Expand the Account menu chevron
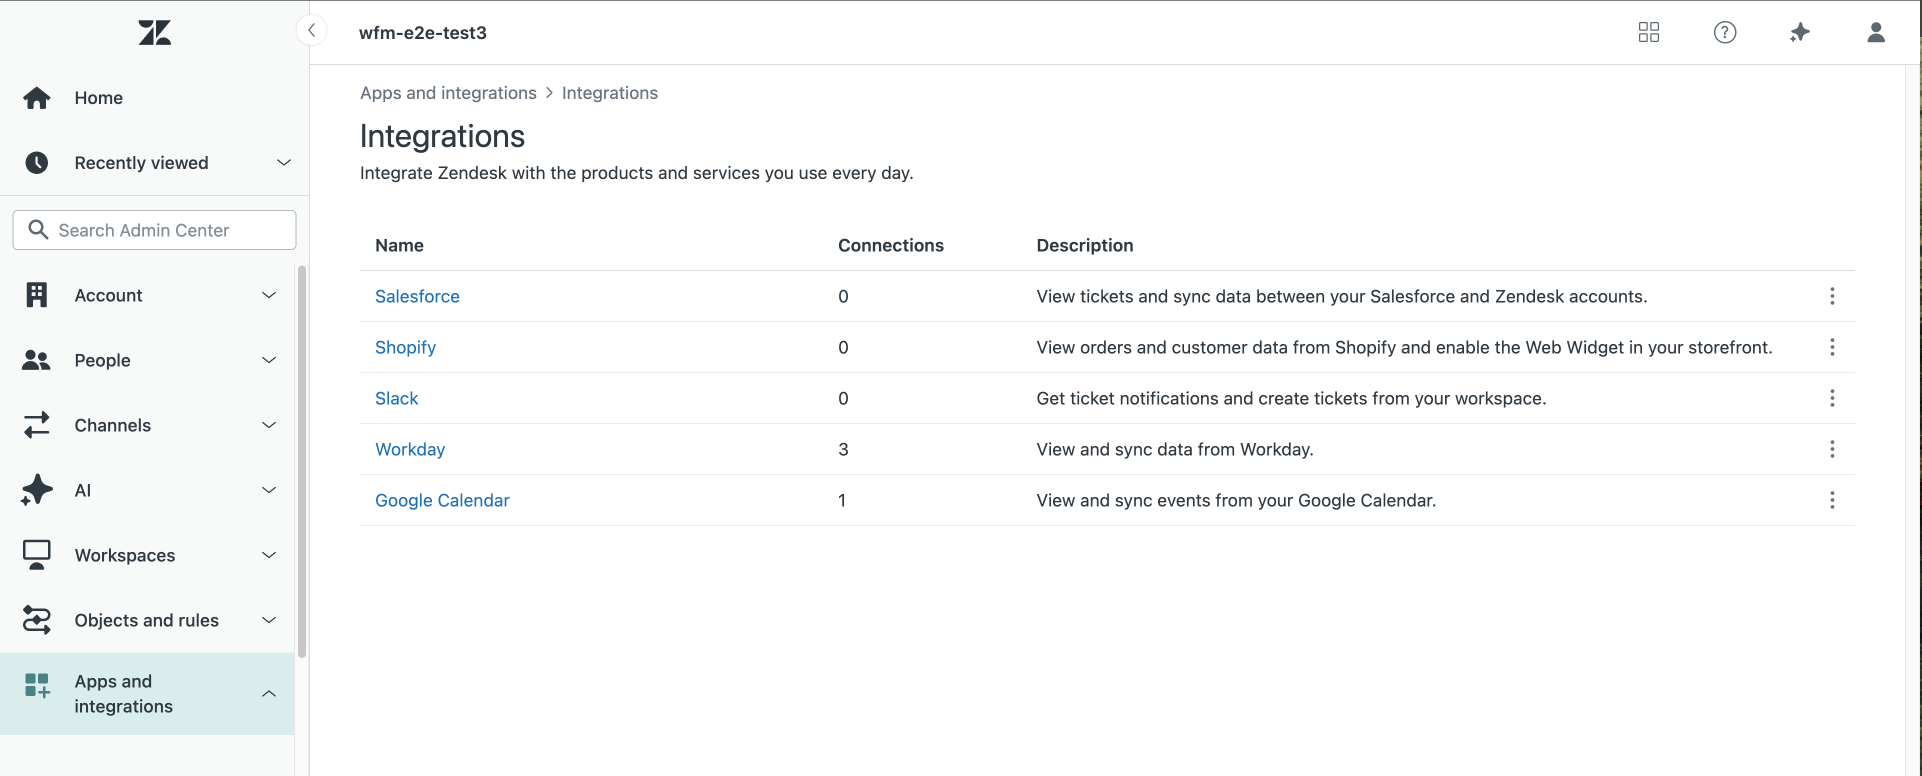1922x776 pixels. coord(269,295)
